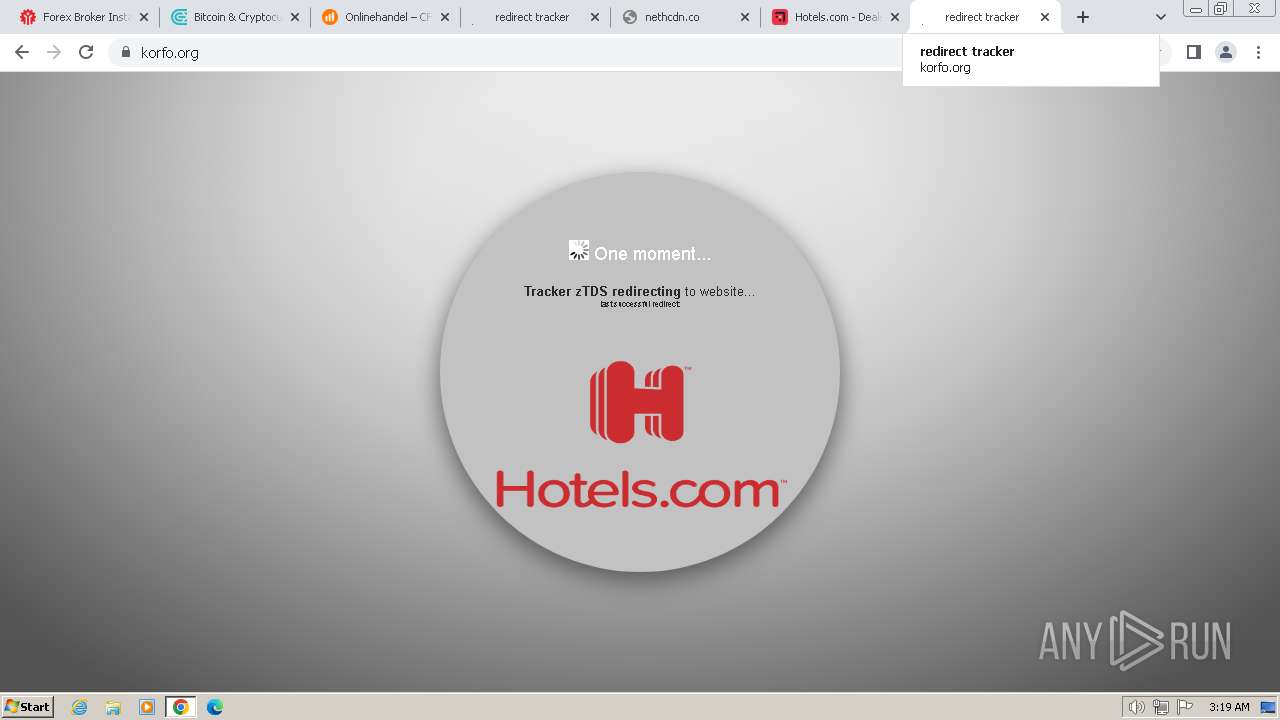Image resolution: width=1280 pixels, height=720 pixels.
Task: Reload the korfo.org page
Action: 86,52
